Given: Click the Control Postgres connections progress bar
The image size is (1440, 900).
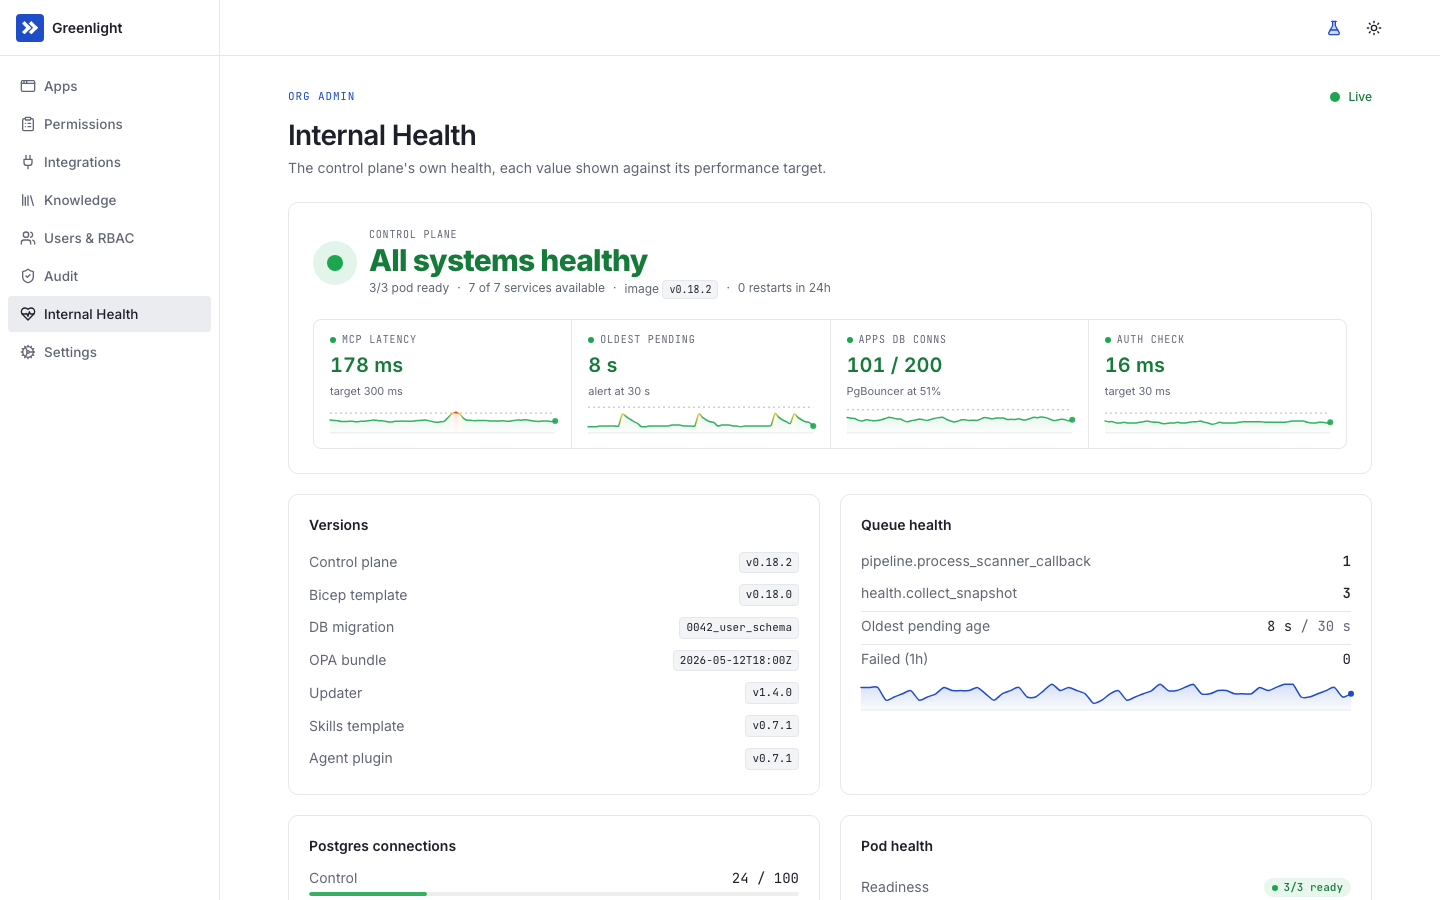Looking at the screenshot, I should point(554,894).
